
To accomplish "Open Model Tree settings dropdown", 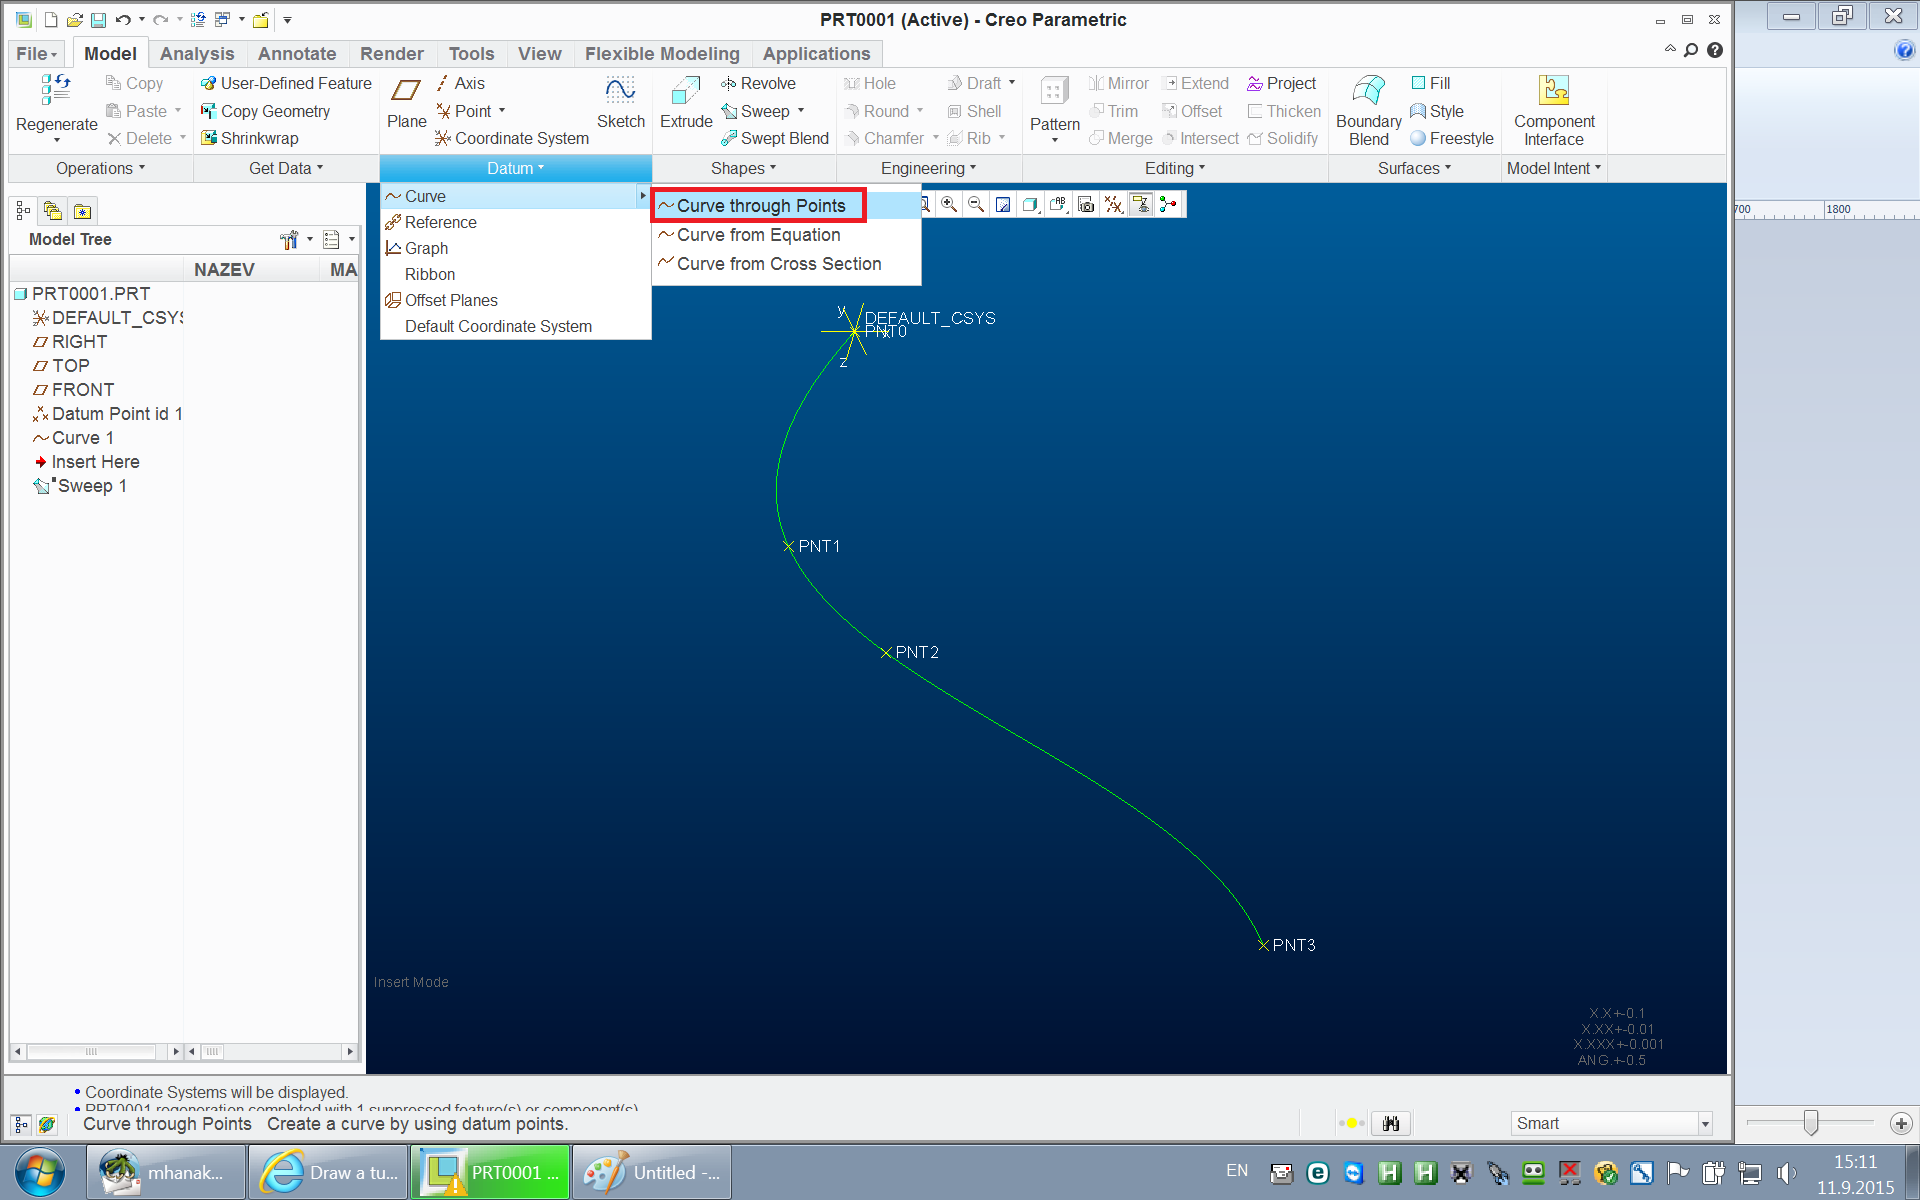I will click(296, 239).
